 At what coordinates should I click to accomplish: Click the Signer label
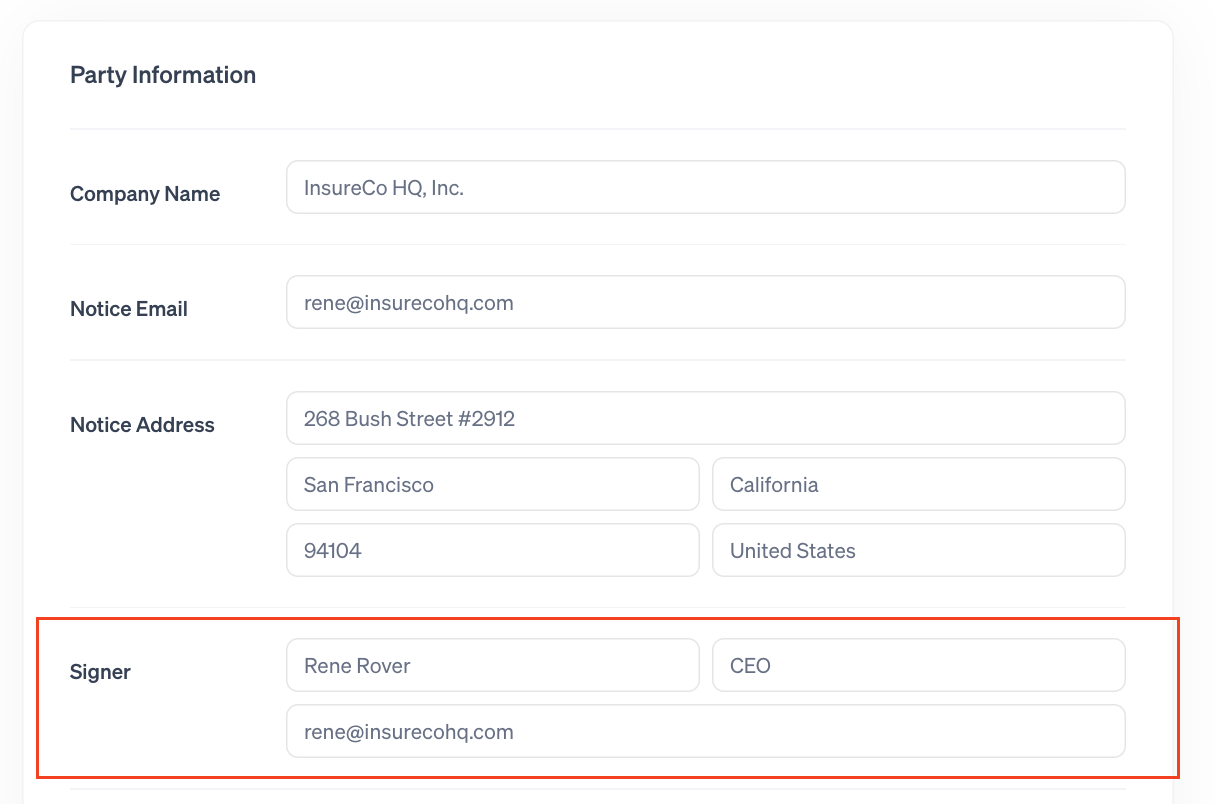(x=100, y=672)
